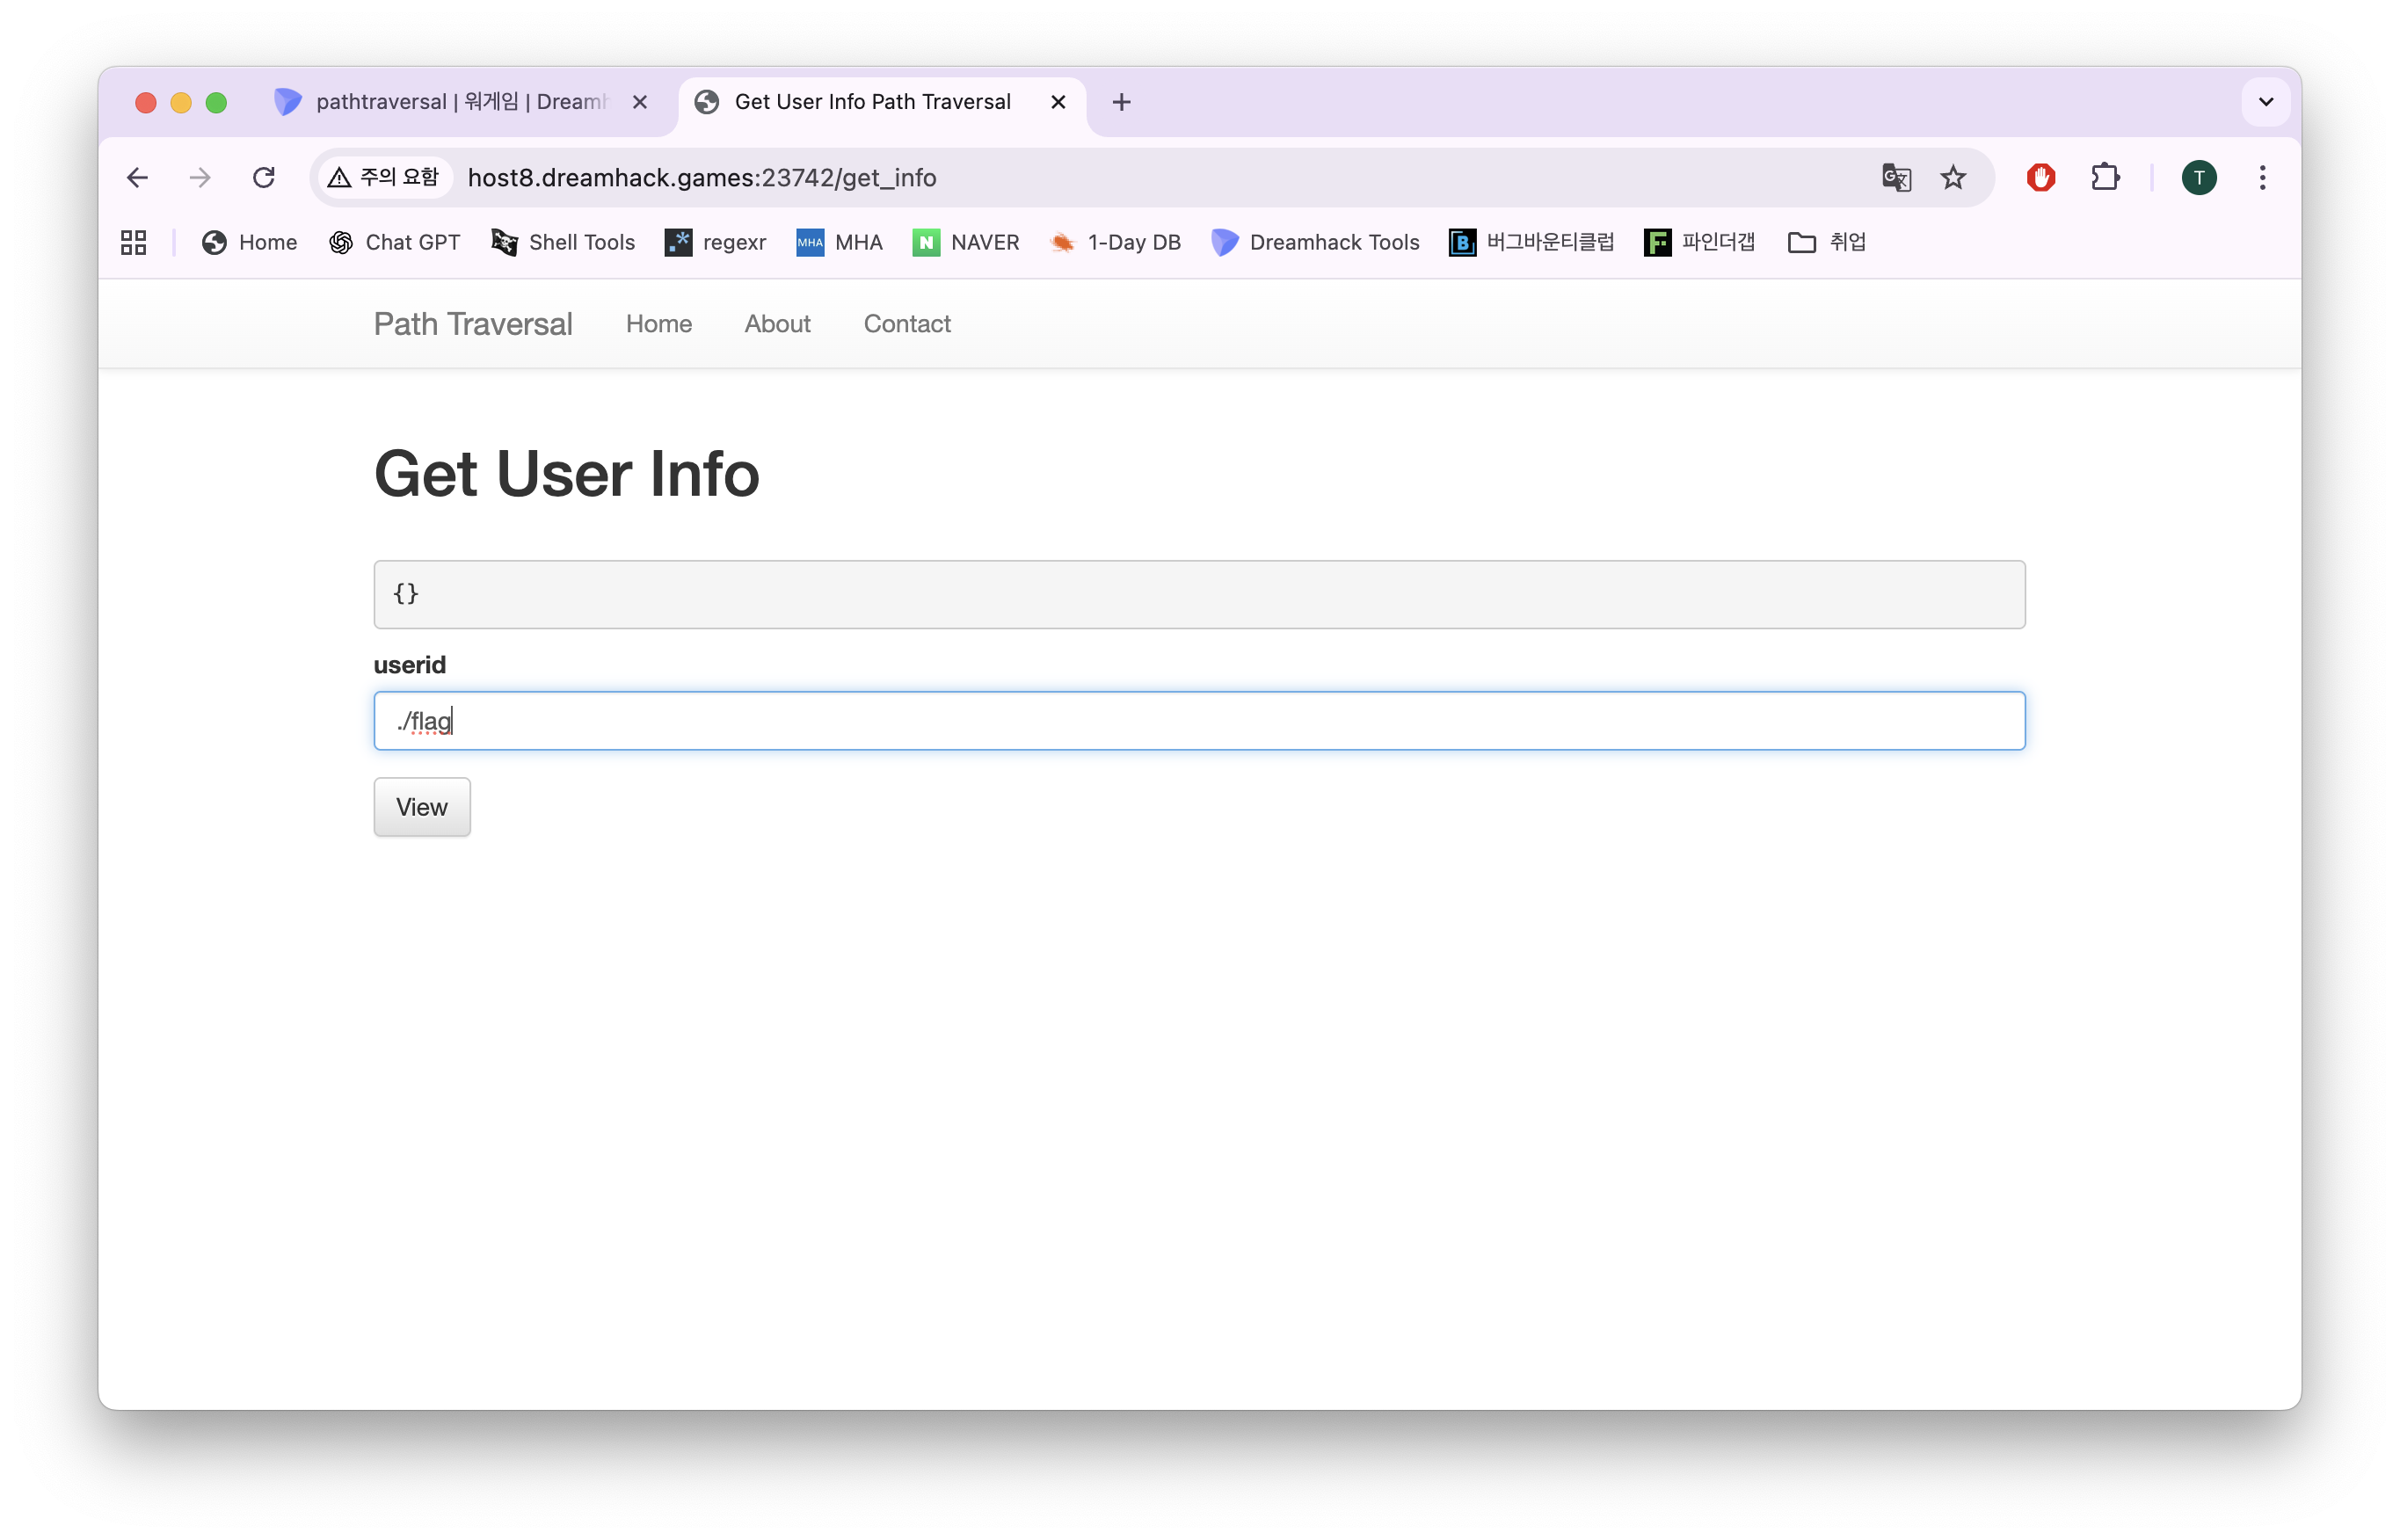Bookmark this page with star icon
The image size is (2400, 1540).
1953,178
